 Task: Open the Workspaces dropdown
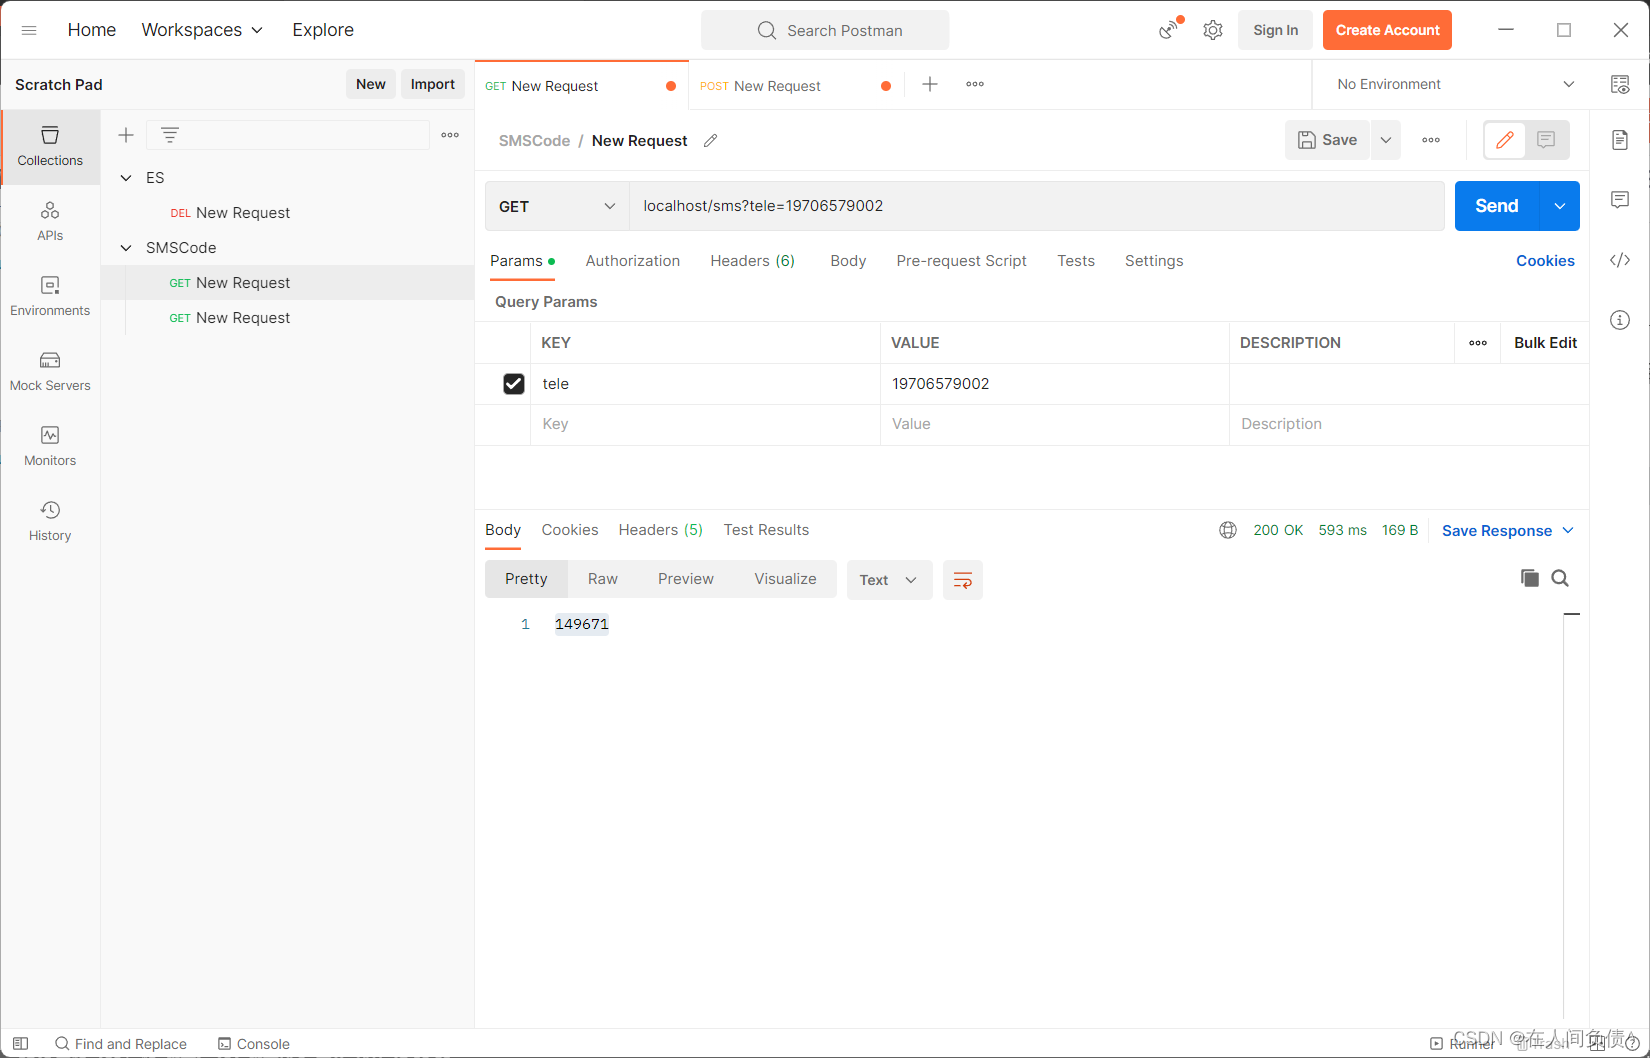click(202, 30)
